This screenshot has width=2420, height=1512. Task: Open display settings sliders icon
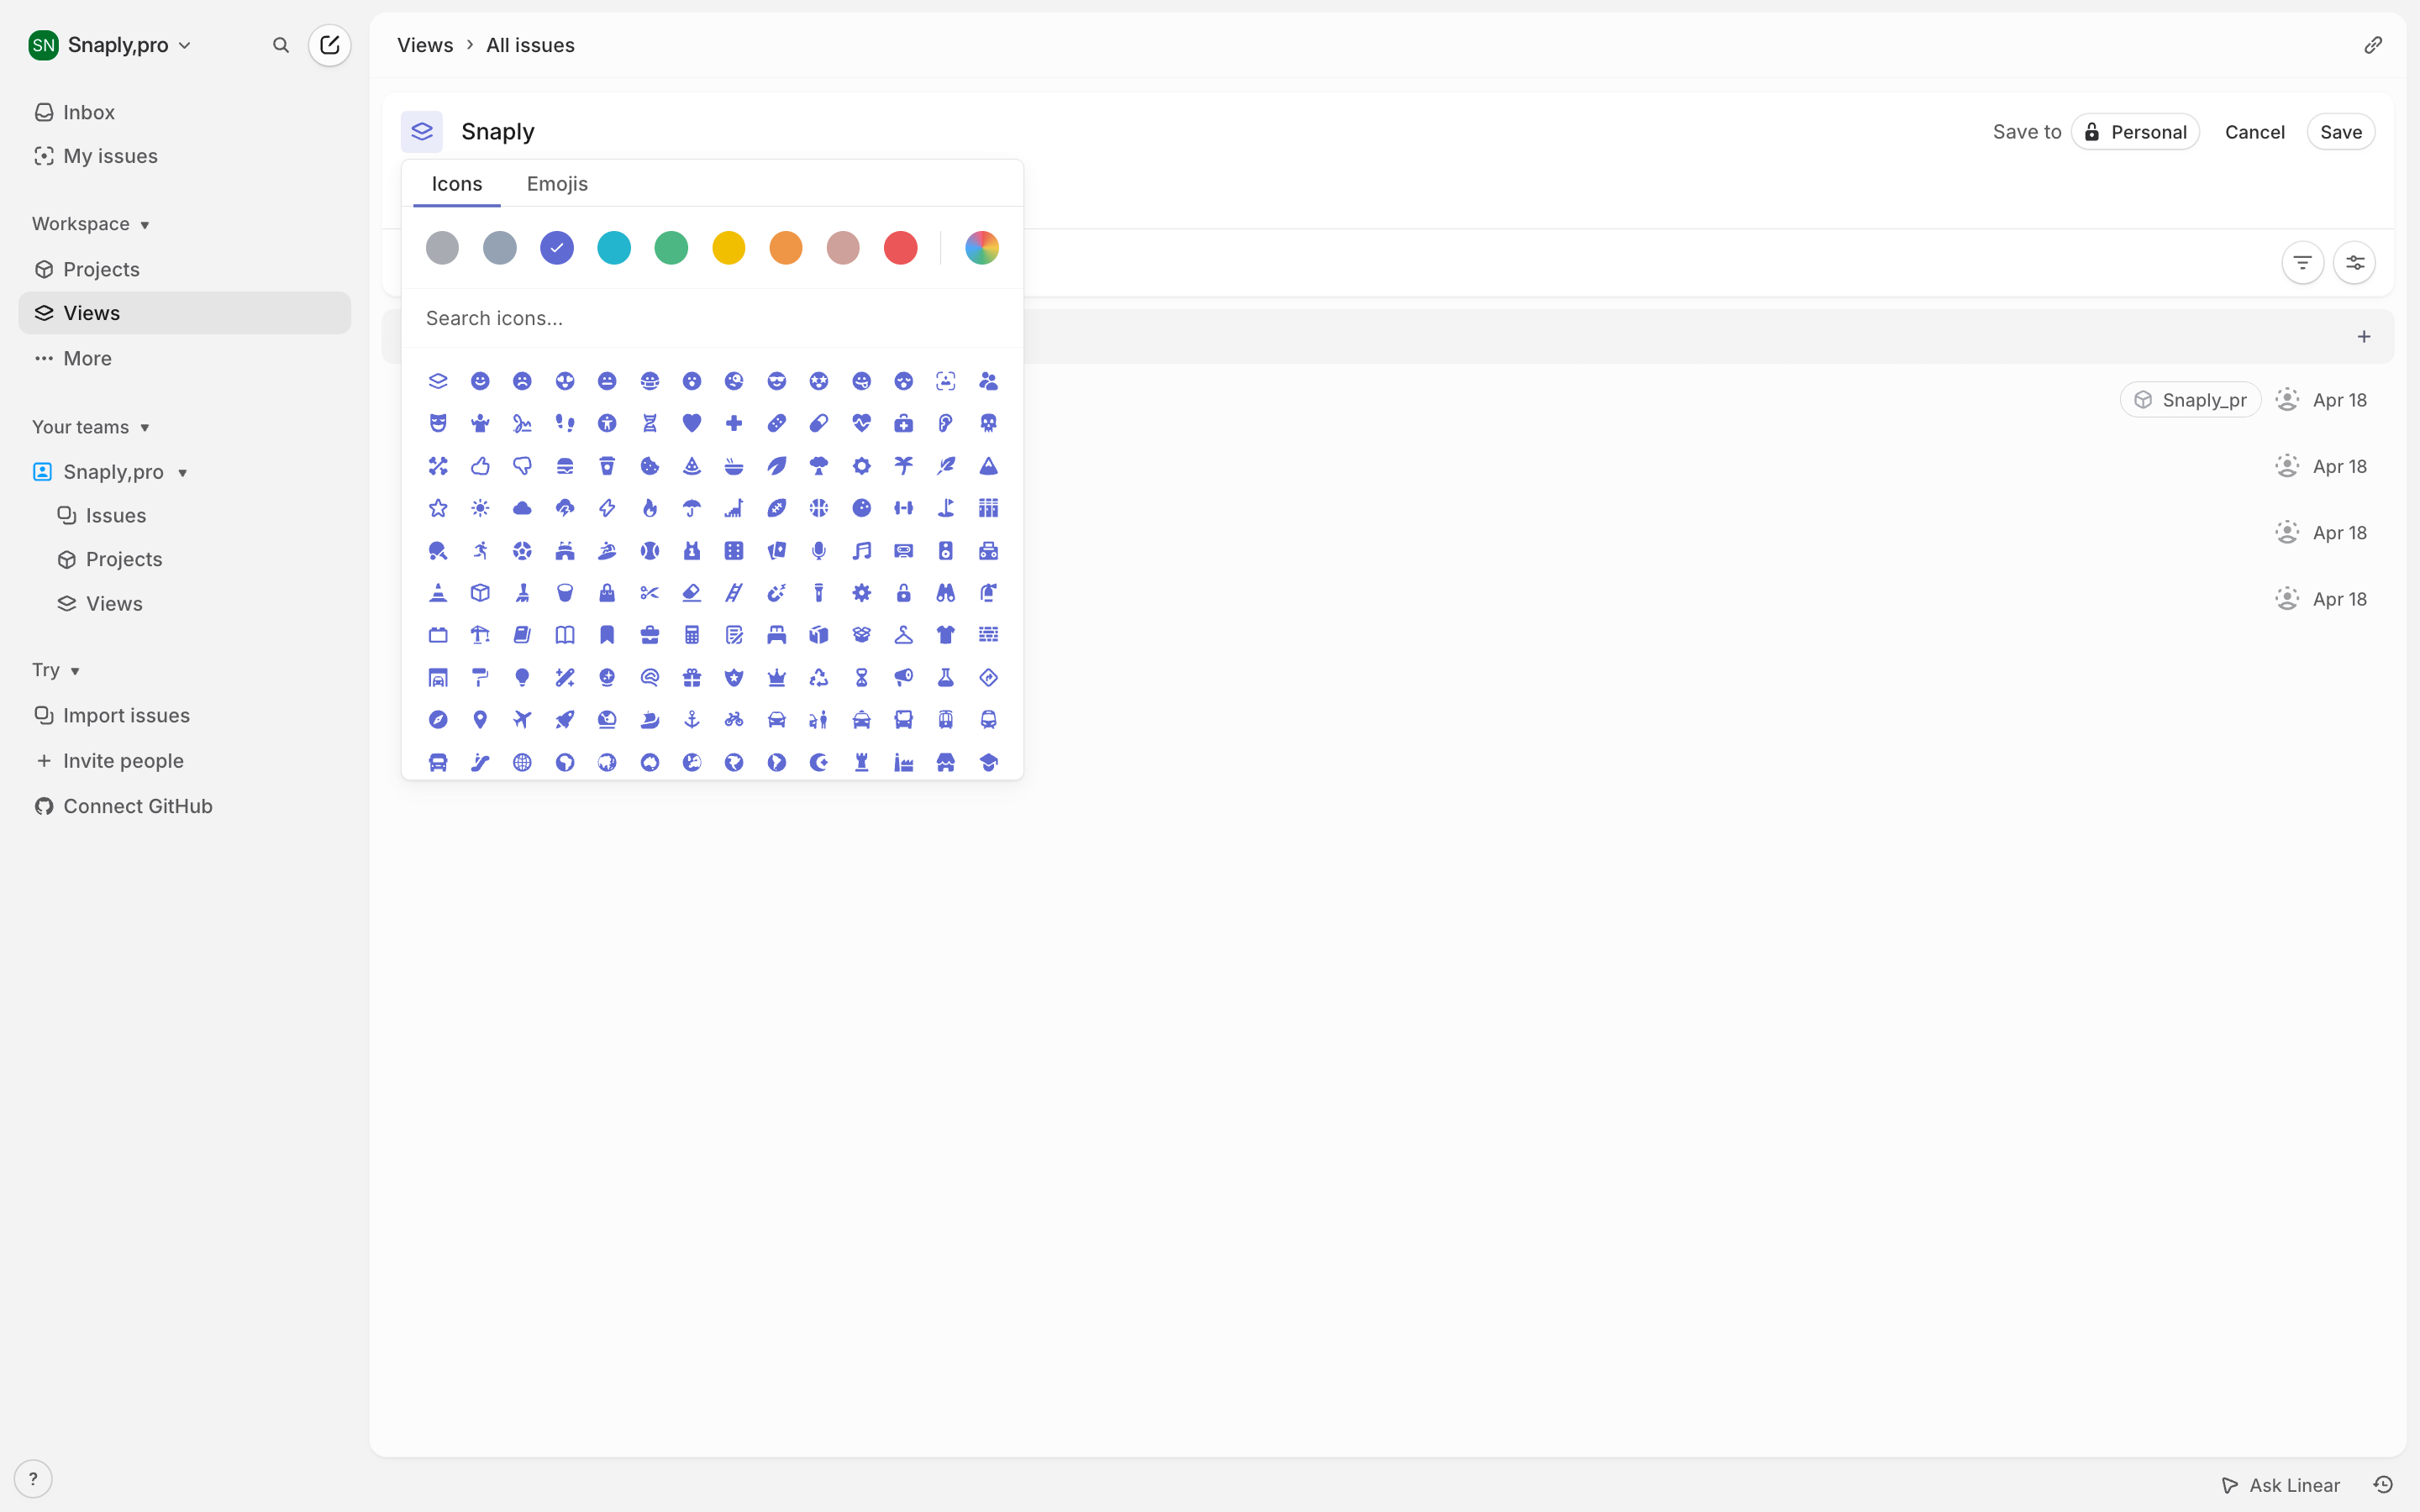coord(2355,263)
